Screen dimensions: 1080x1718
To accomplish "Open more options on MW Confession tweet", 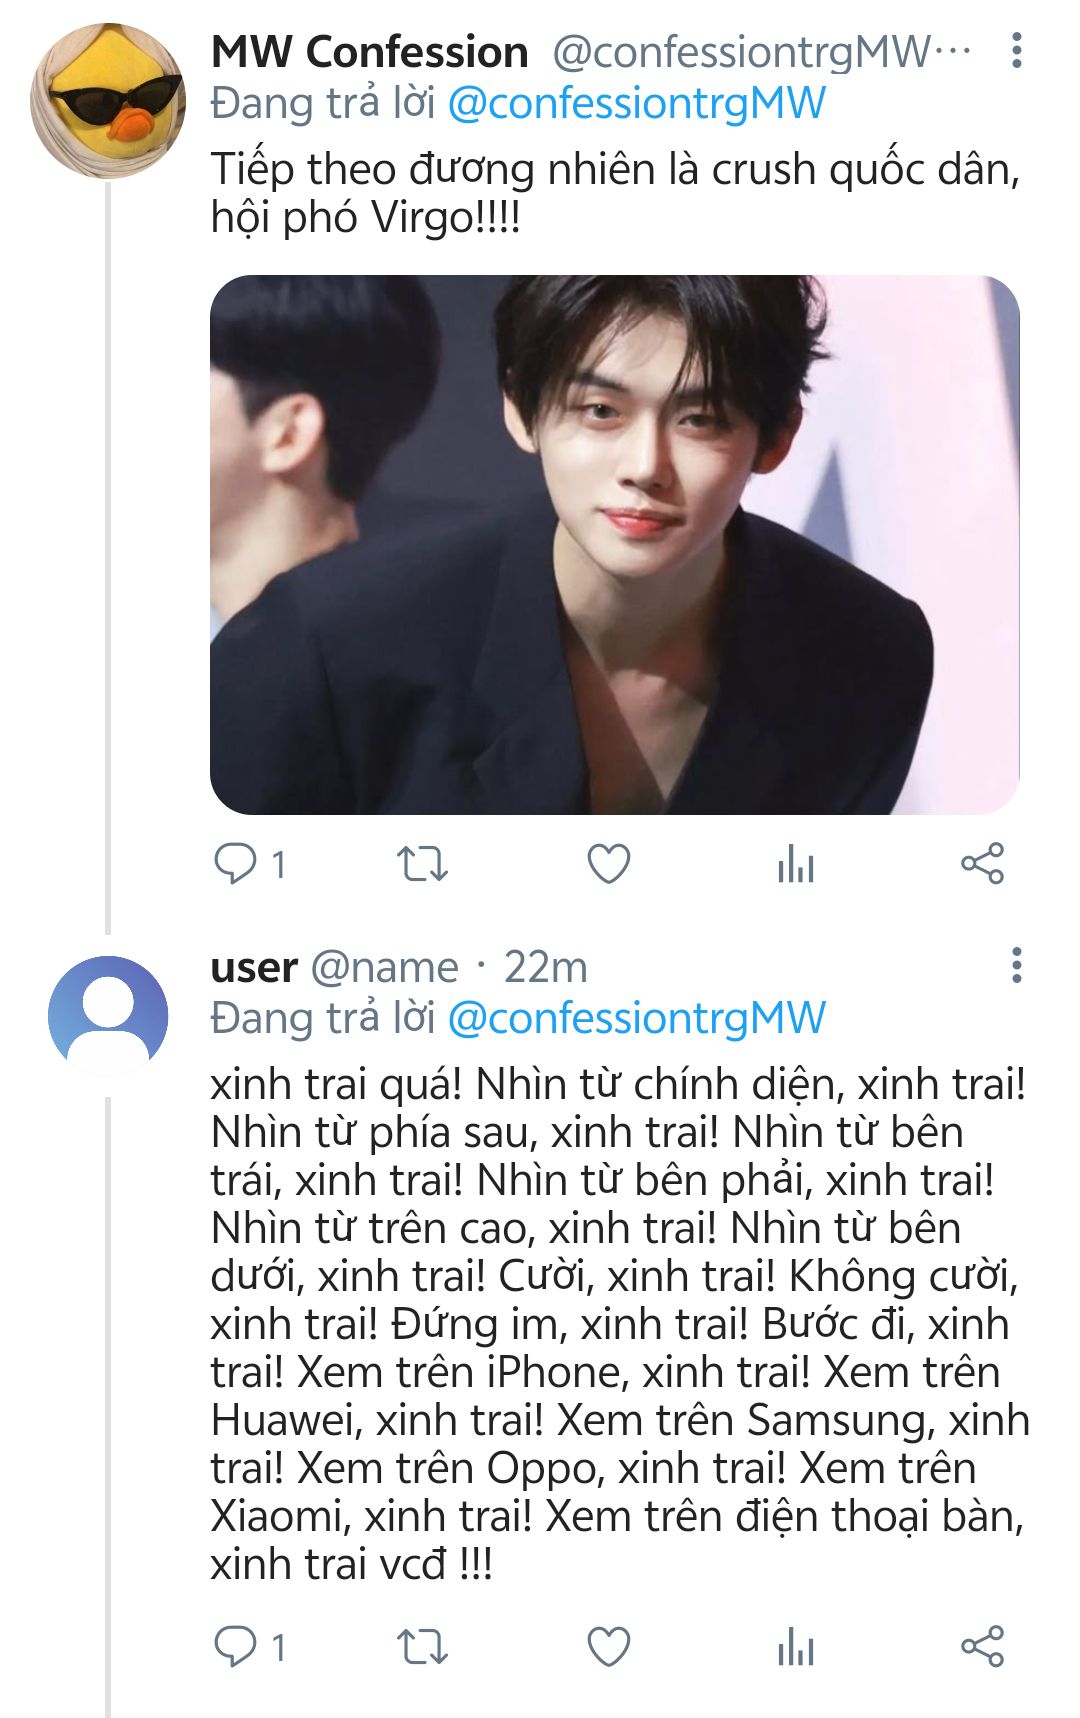I will pyautogui.click(x=1017, y=50).
